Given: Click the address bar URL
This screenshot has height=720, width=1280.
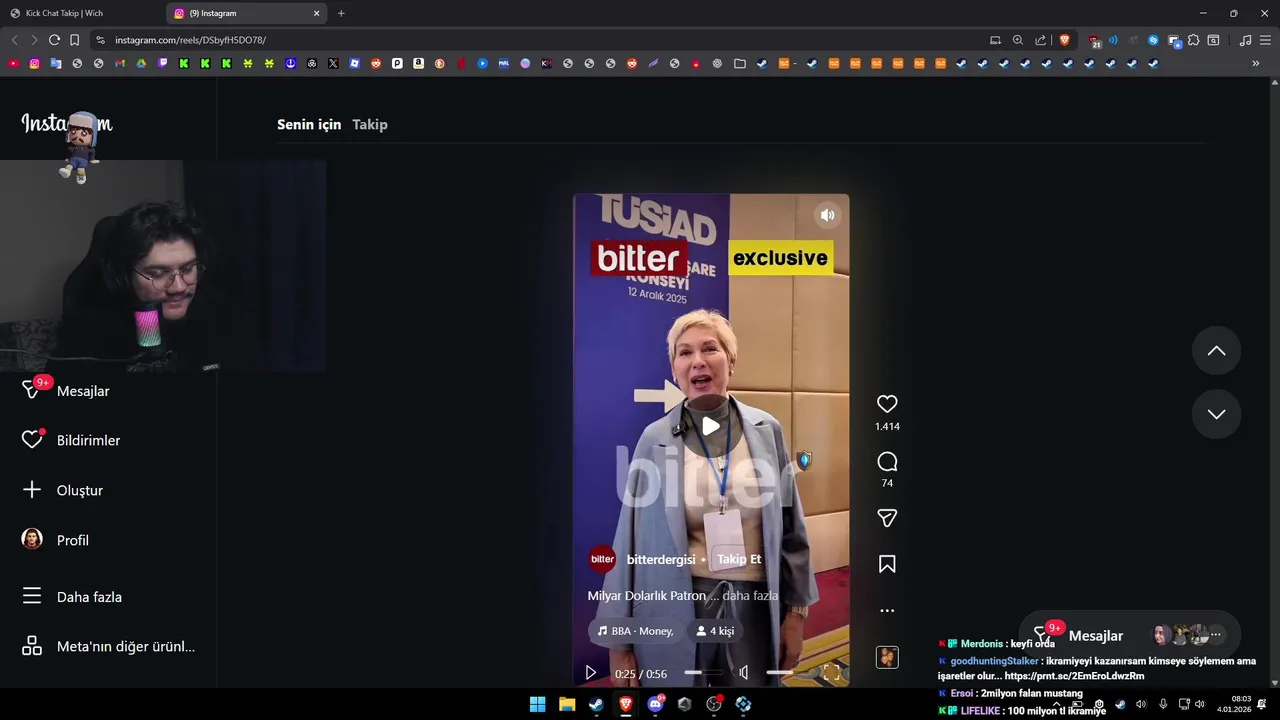Looking at the screenshot, I should 190,40.
